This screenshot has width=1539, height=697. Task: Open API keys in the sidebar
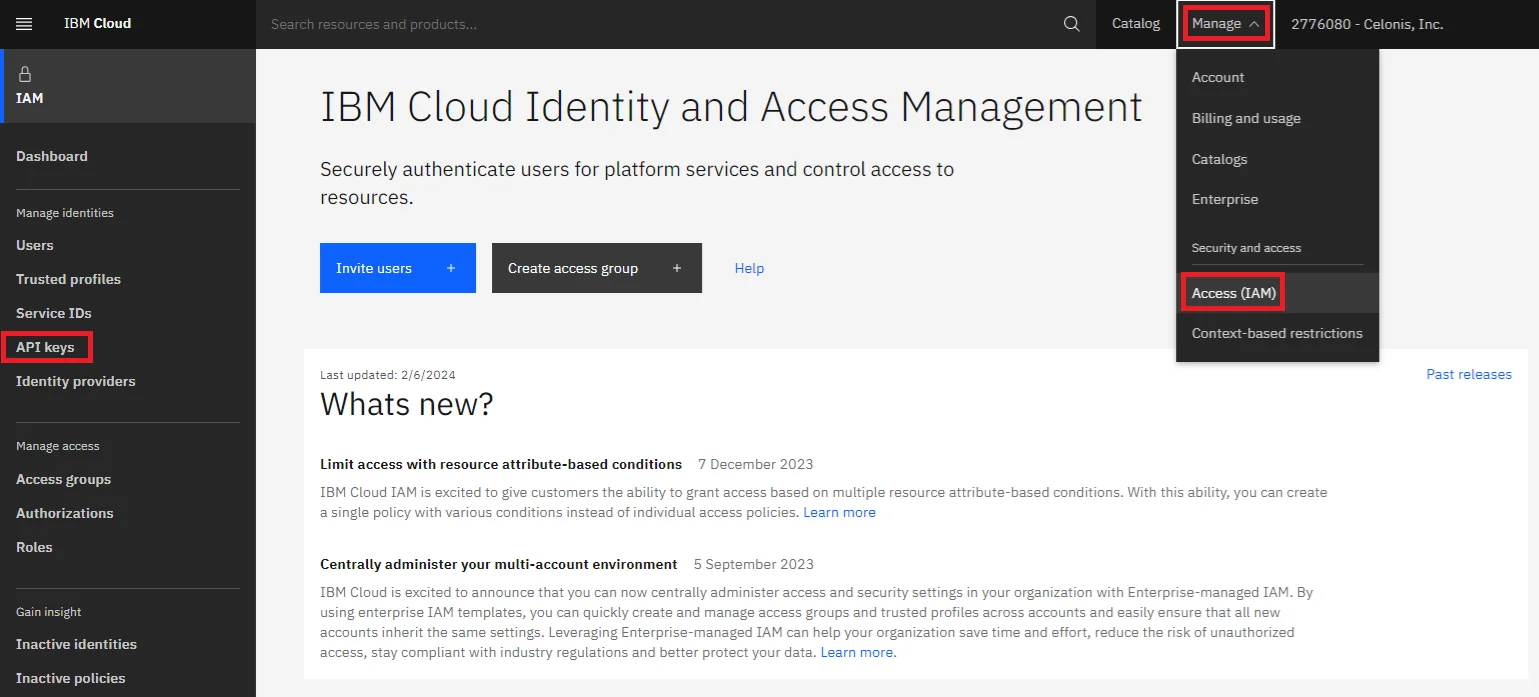(45, 347)
